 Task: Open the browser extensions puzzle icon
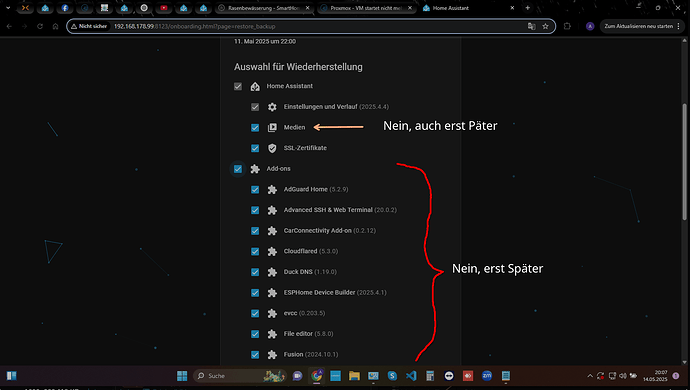(567, 26)
